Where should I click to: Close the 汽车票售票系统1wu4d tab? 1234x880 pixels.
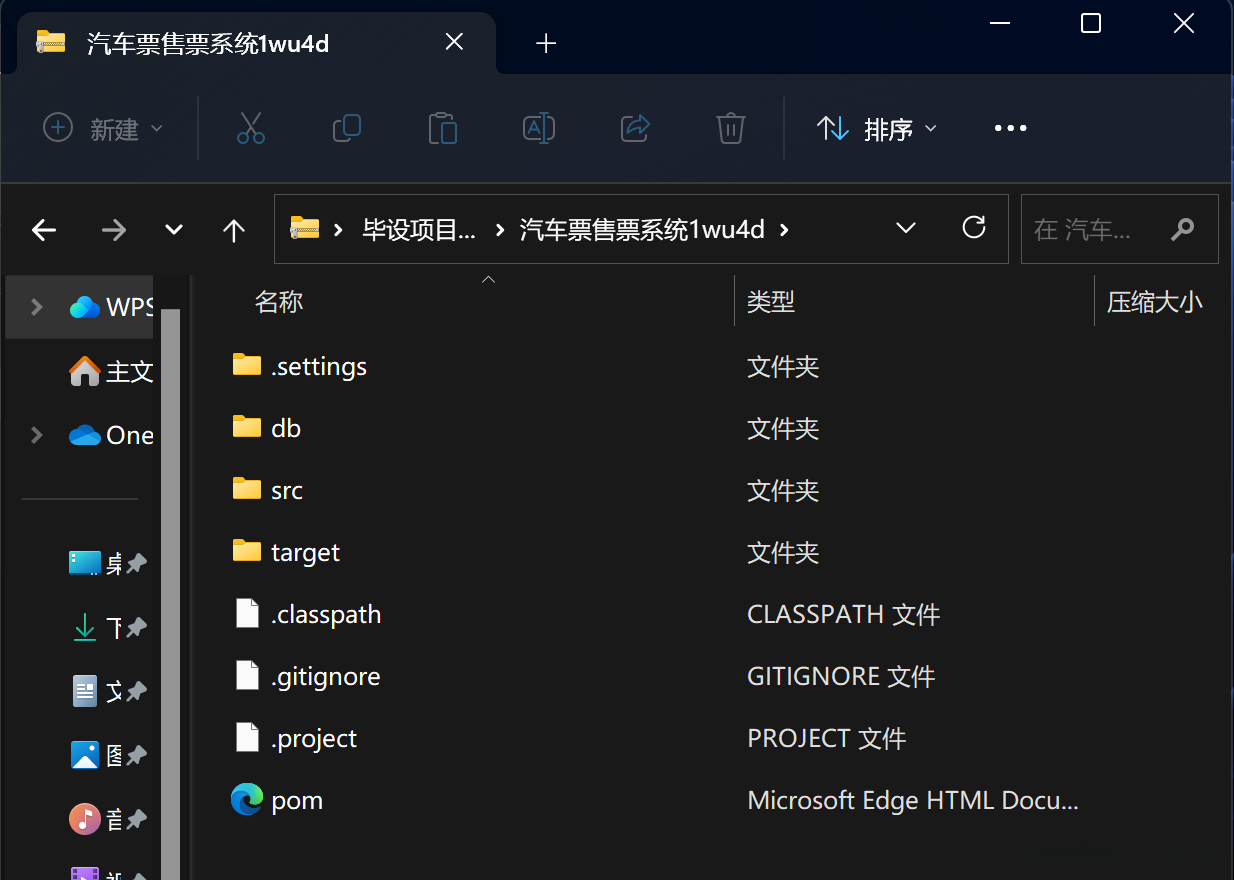coord(454,42)
